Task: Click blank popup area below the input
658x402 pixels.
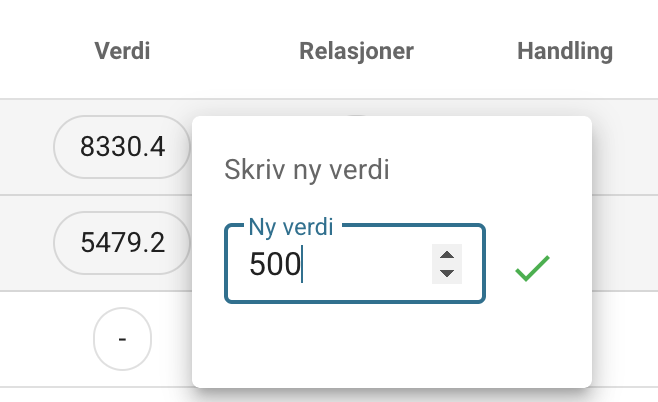Action: (x=392, y=344)
